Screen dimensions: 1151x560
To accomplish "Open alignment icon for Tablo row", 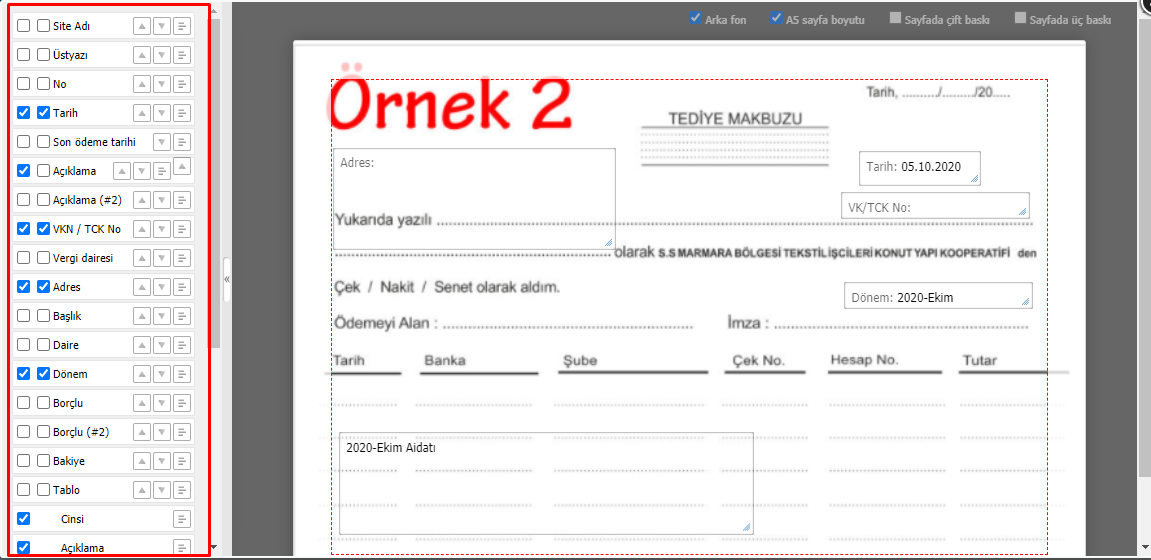I will coord(182,490).
